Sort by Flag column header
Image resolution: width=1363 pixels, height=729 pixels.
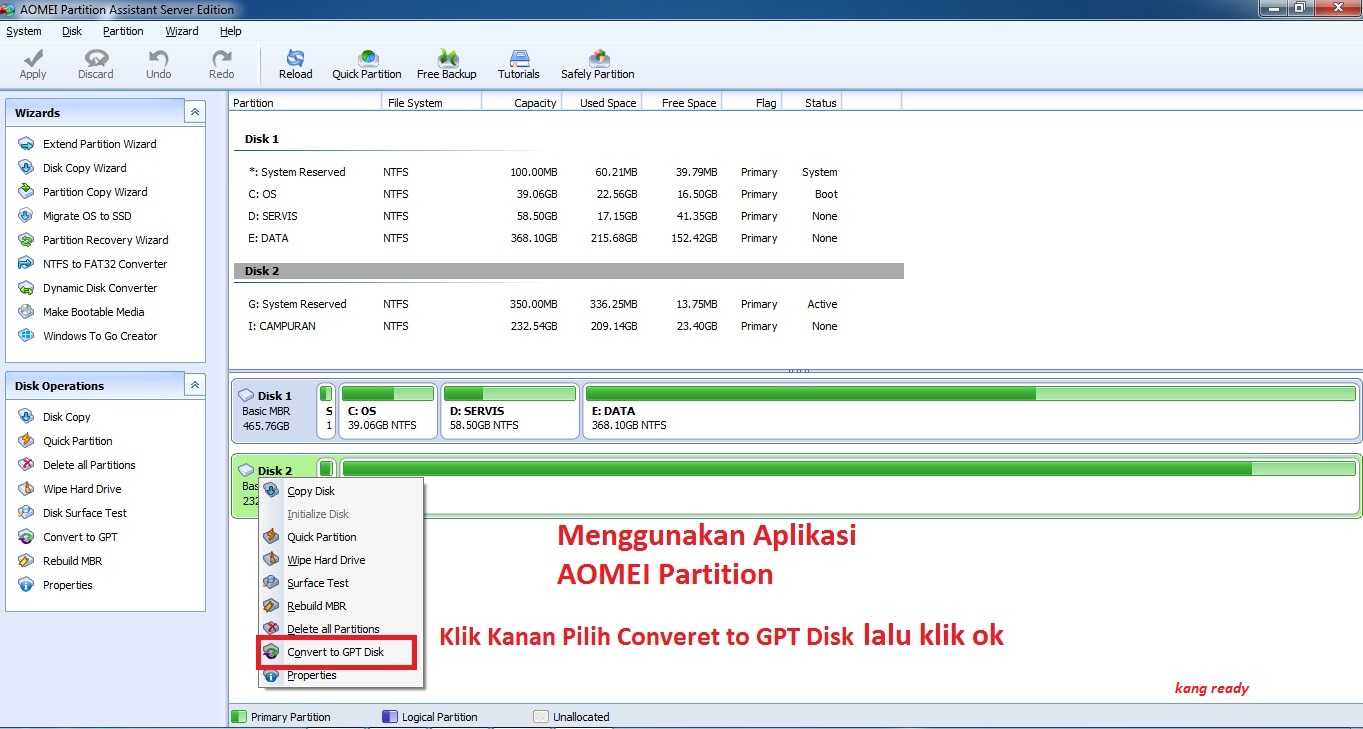click(751, 102)
